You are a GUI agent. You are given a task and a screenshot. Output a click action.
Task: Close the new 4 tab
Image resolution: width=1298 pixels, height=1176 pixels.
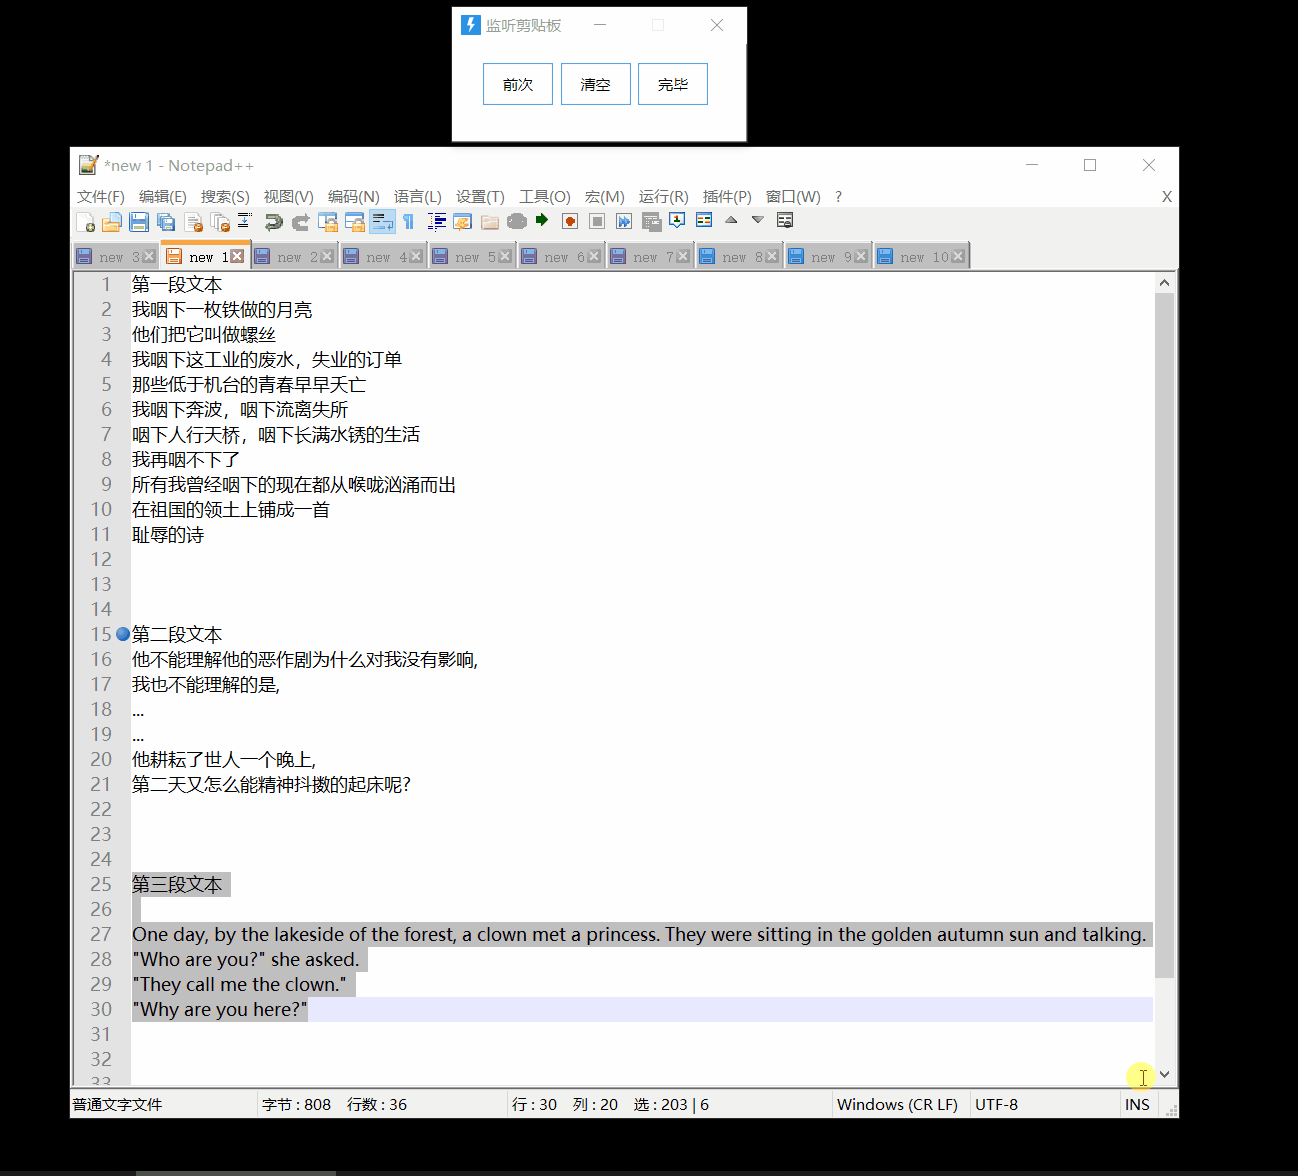[416, 256]
